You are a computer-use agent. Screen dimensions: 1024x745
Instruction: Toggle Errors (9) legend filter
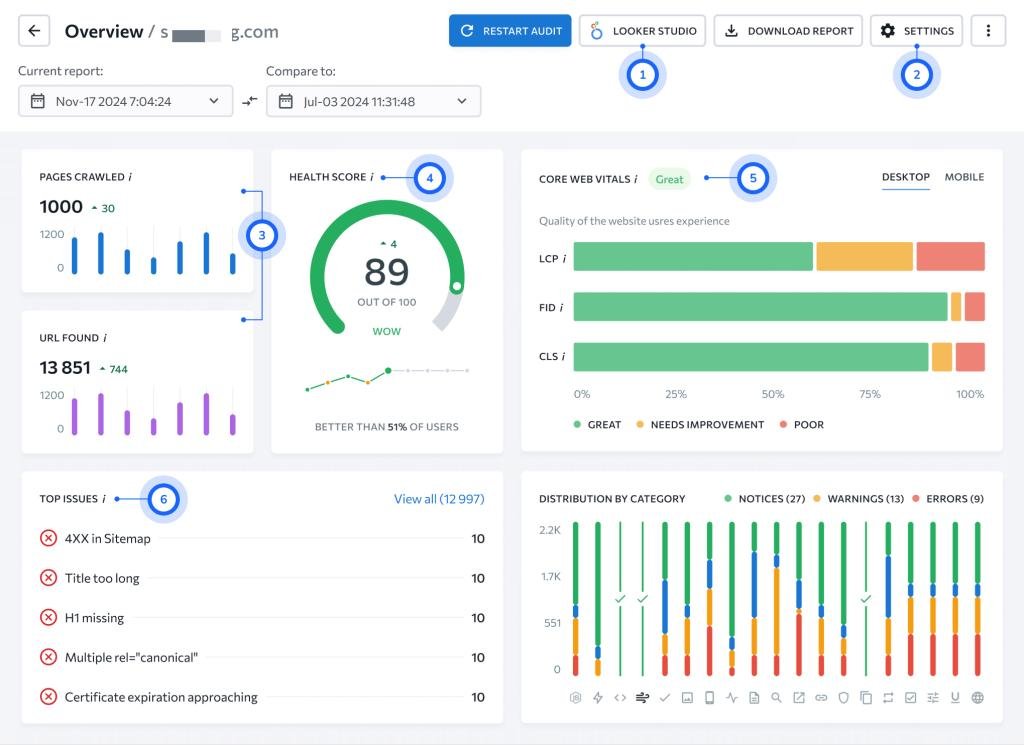click(948, 498)
